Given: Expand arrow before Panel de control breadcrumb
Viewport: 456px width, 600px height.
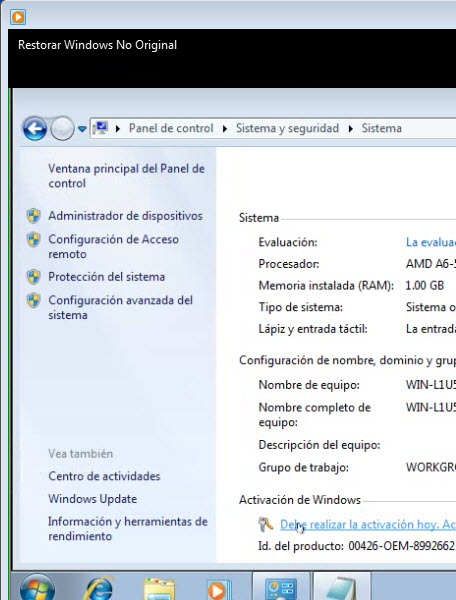Looking at the screenshot, I should tap(118, 129).
